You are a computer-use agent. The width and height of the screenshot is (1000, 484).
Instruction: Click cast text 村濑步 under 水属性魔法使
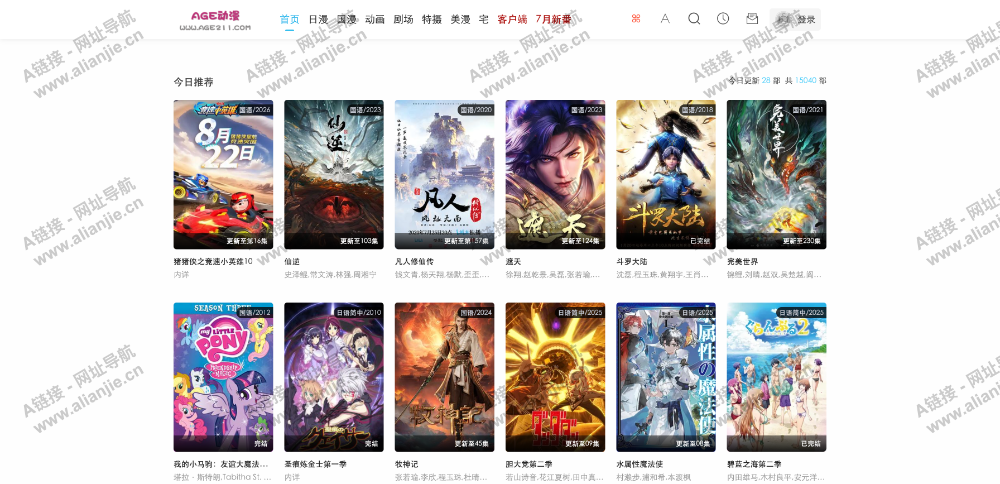click(x=626, y=478)
